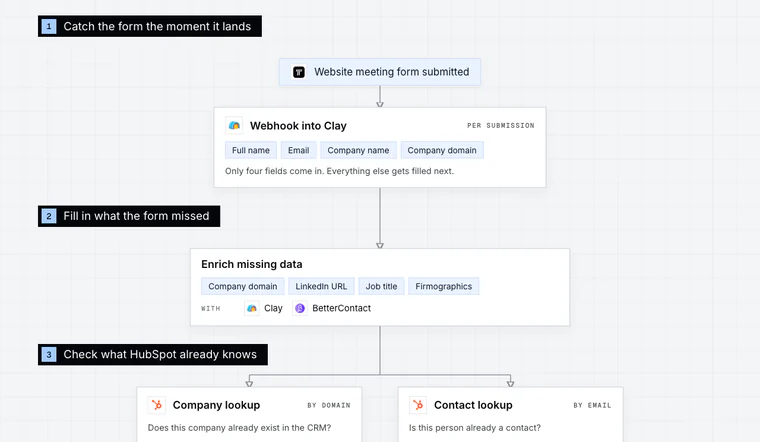Click the 'Company lookup' title
760x442 pixels.
(x=216, y=405)
